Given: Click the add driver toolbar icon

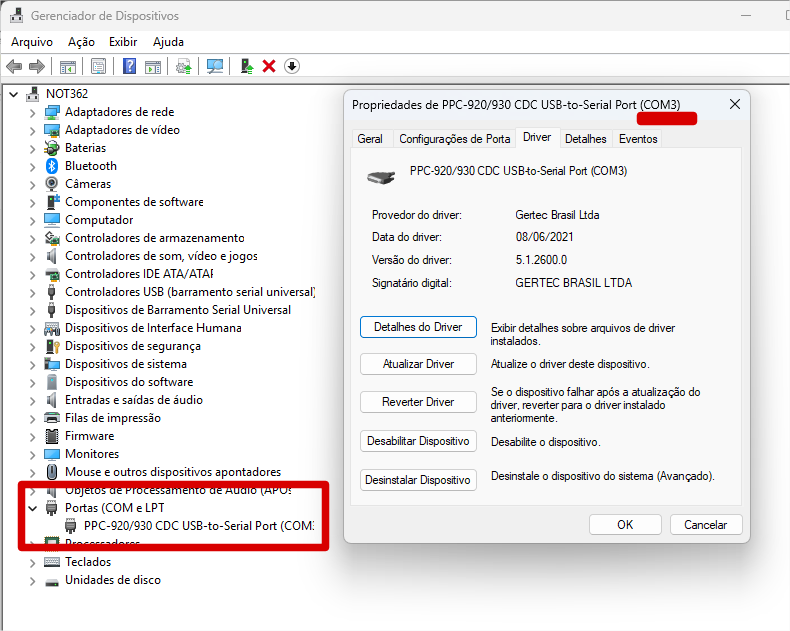Looking at the screenshot, I should 247,66.
